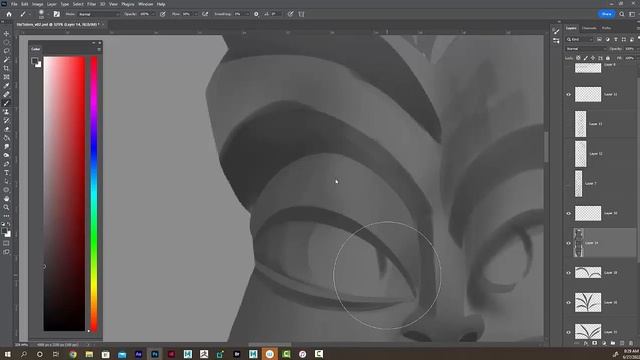
Task: Toggle pressure for opacity button
Action: click(x=162, y=14)
